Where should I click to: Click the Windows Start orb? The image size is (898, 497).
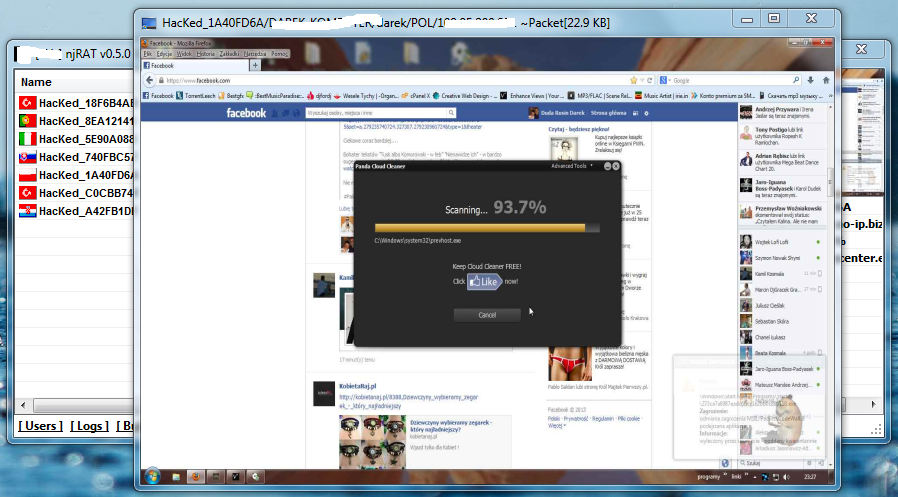coord(152,476)
